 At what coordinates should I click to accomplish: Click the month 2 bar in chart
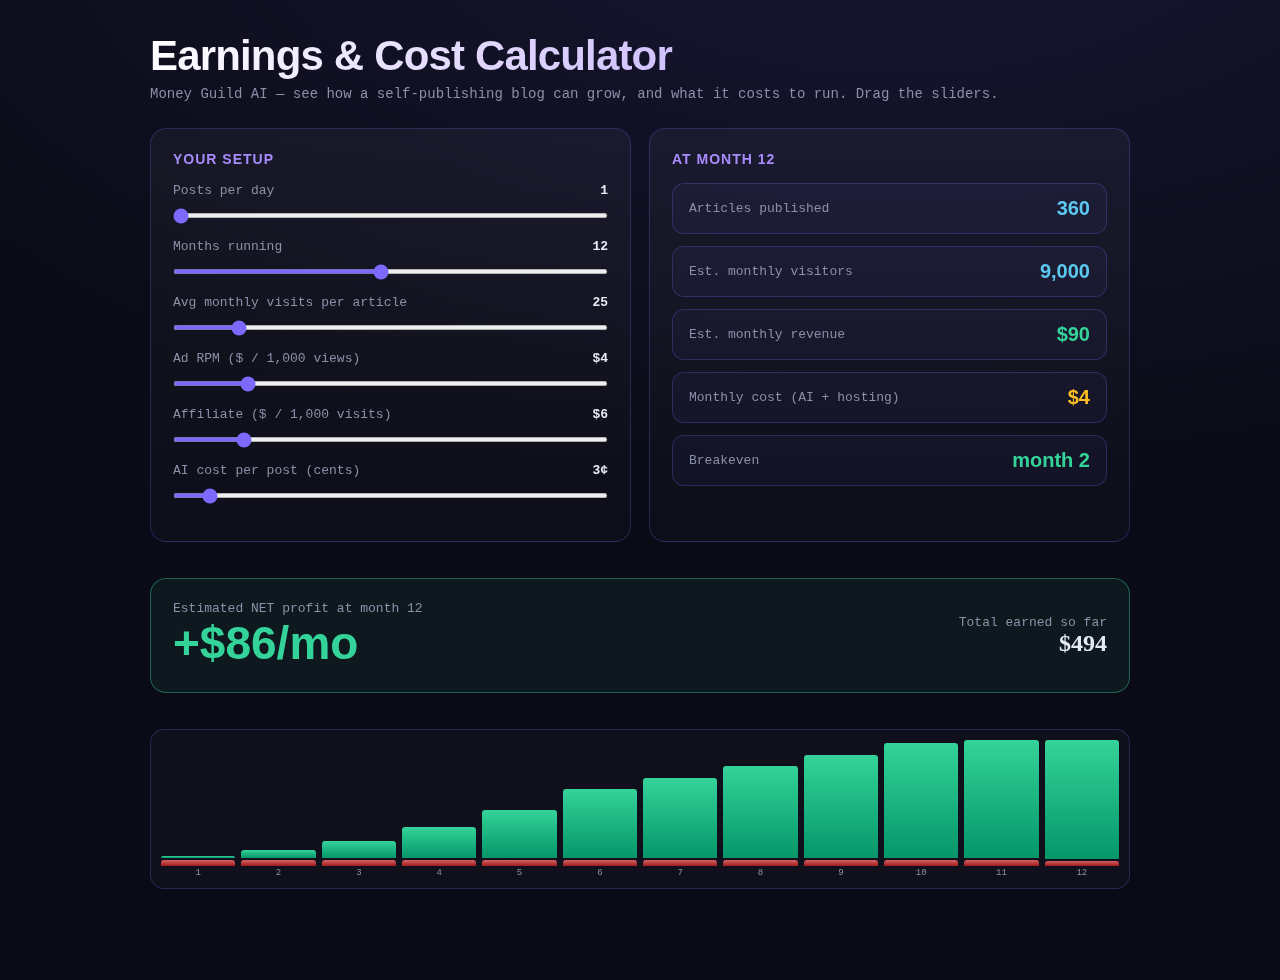coord(278,858)
